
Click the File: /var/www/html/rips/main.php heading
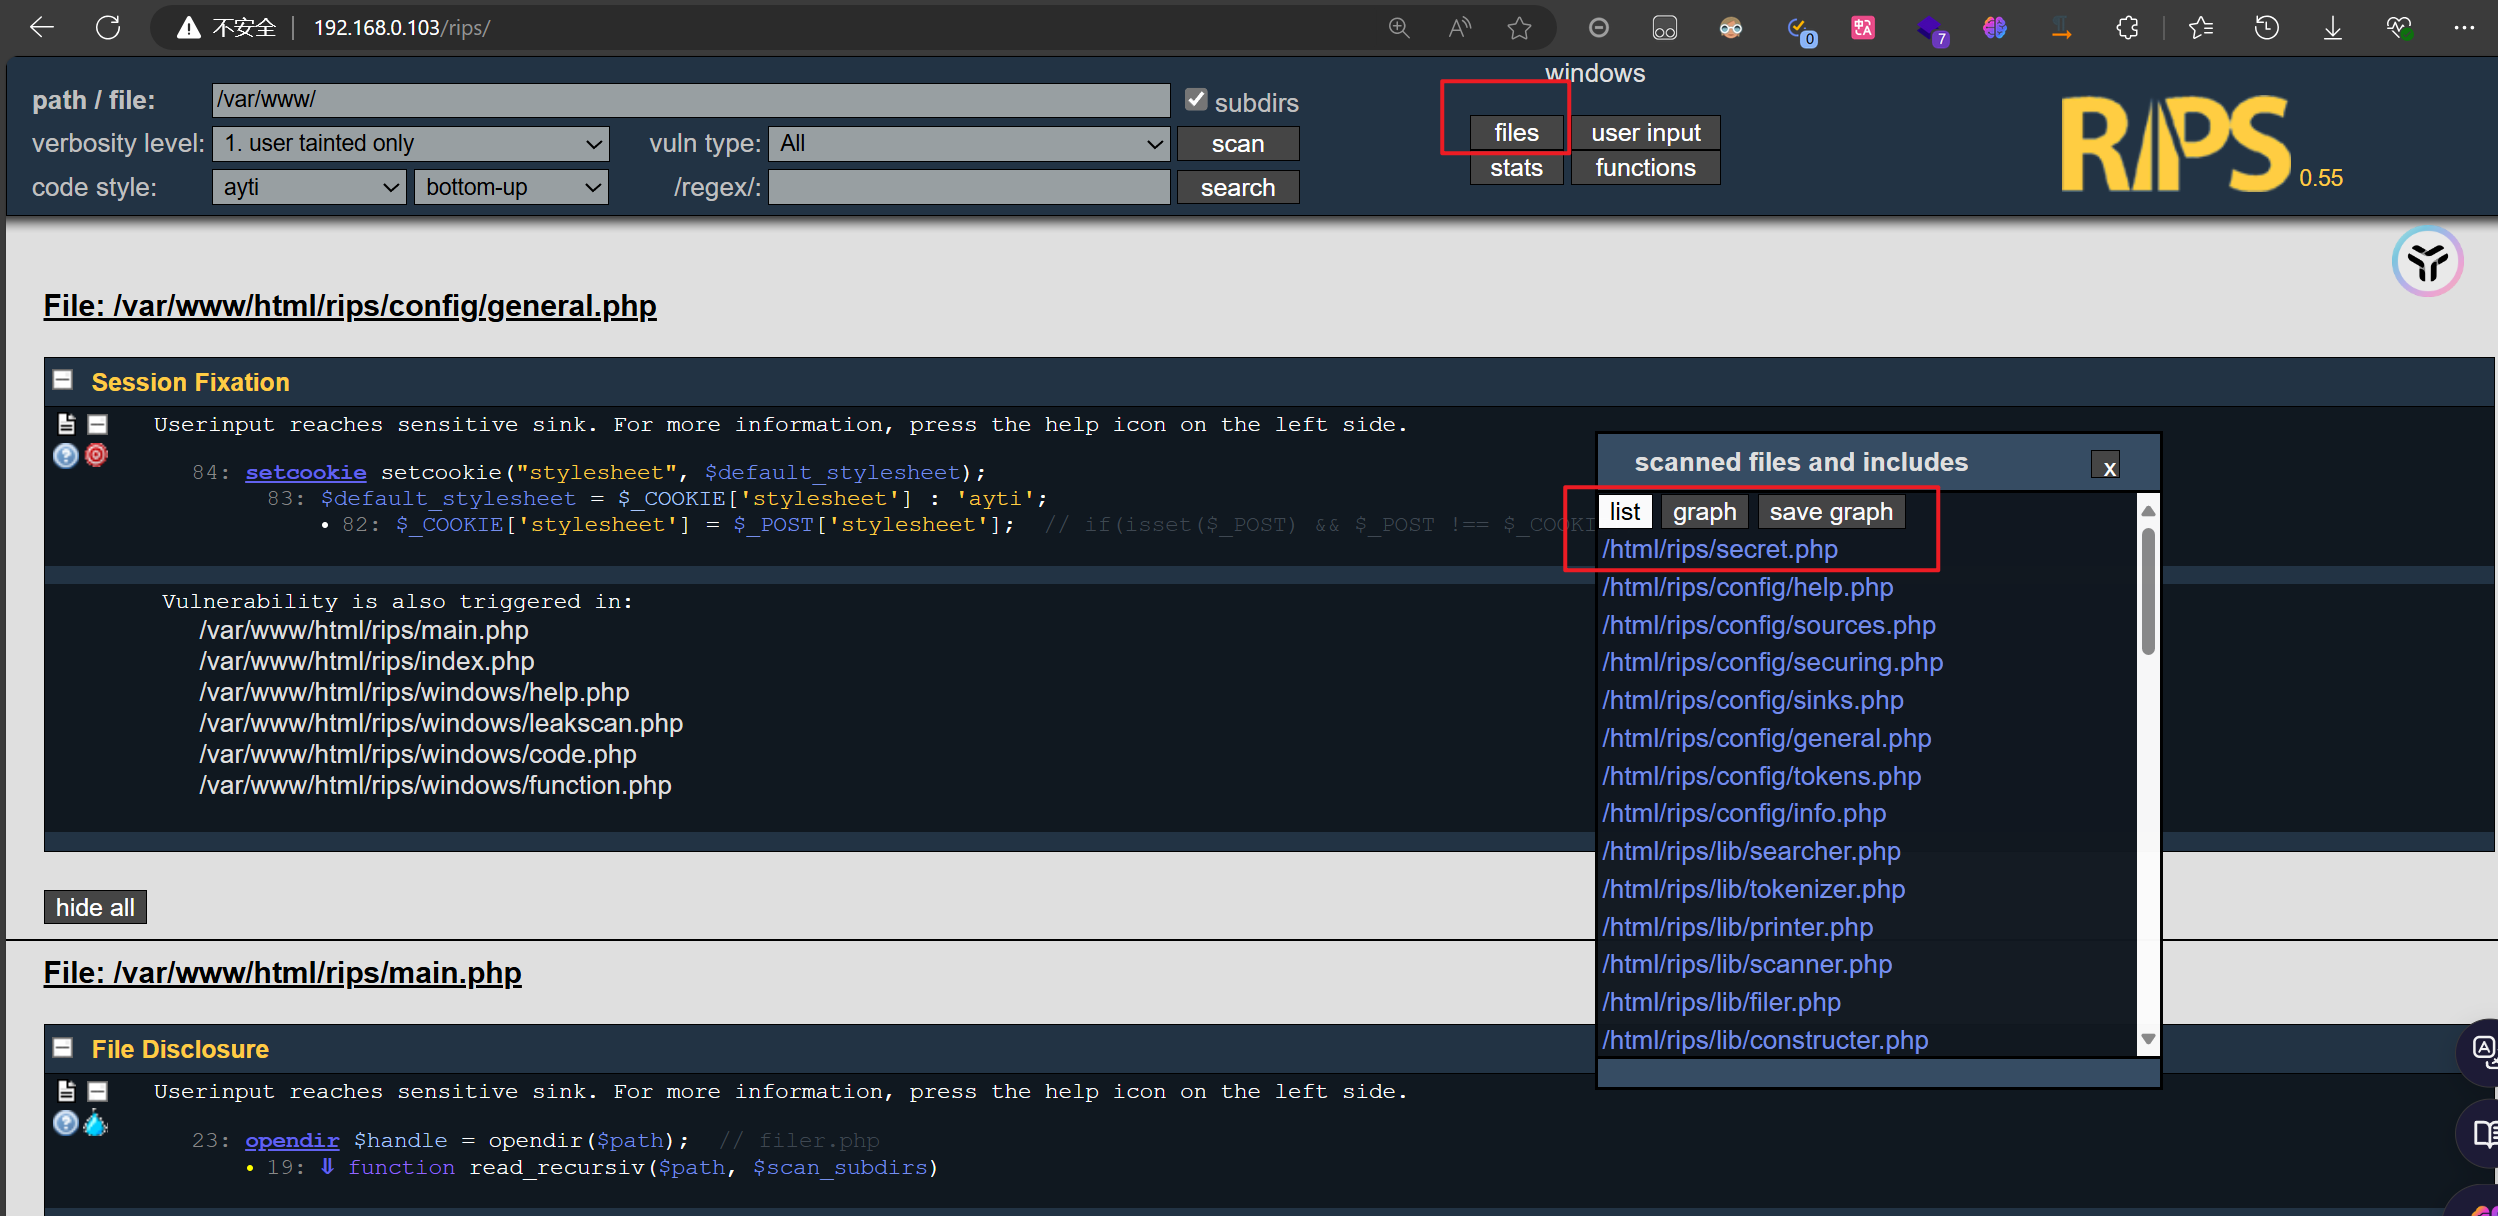[282, 972]
